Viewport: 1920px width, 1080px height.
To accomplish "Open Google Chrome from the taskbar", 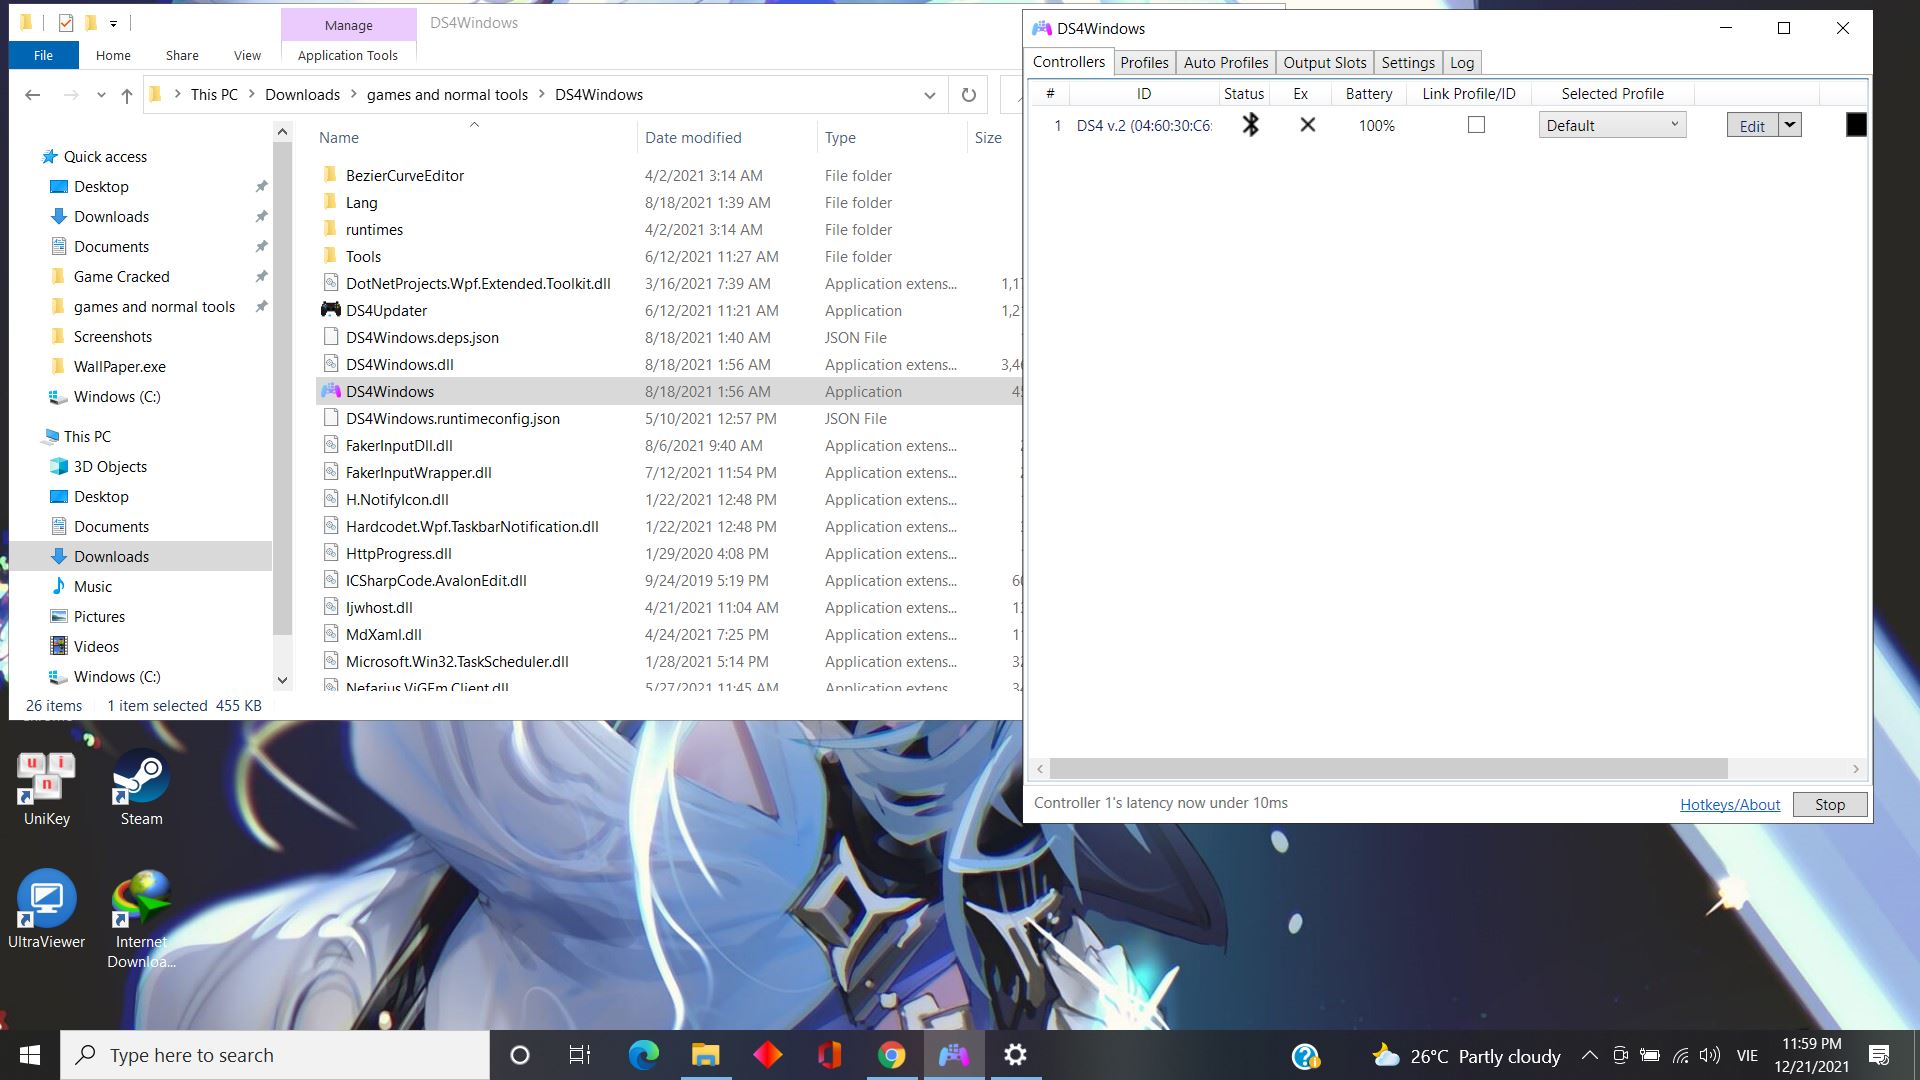I will tap(891, 1055).
